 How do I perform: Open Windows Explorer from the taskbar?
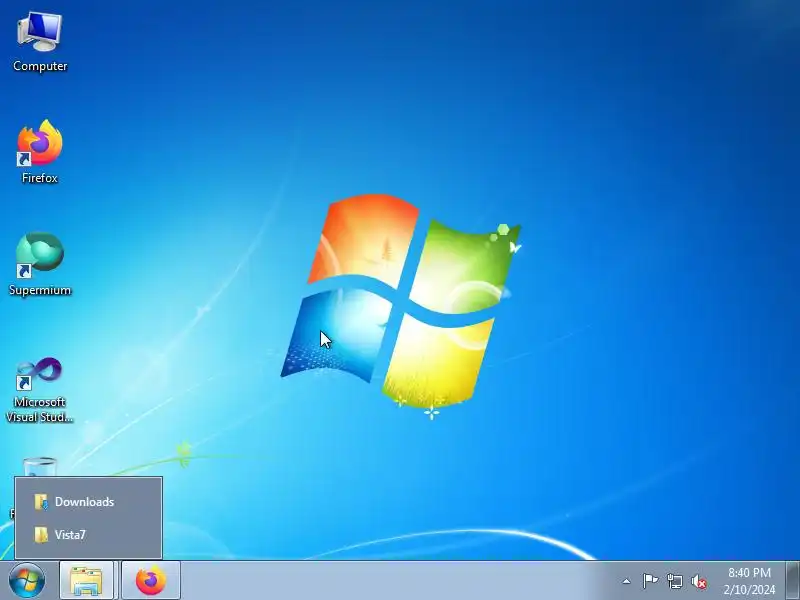pyautogui.click(x=86, y=581)
